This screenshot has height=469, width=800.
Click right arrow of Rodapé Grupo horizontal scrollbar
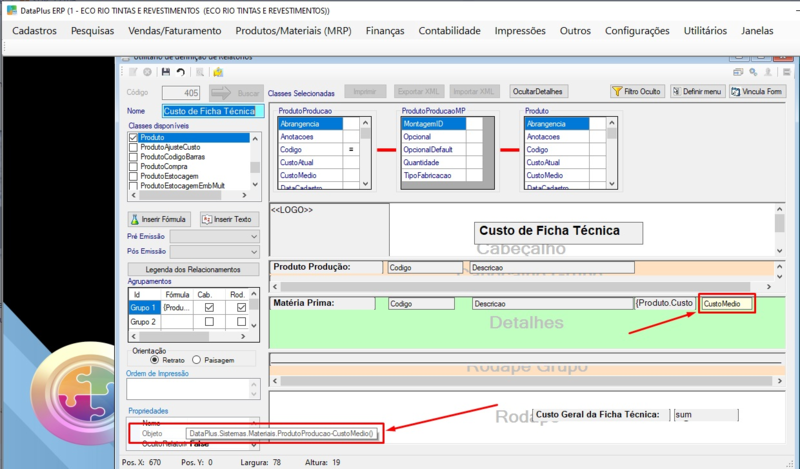click(x=779, y=381)
